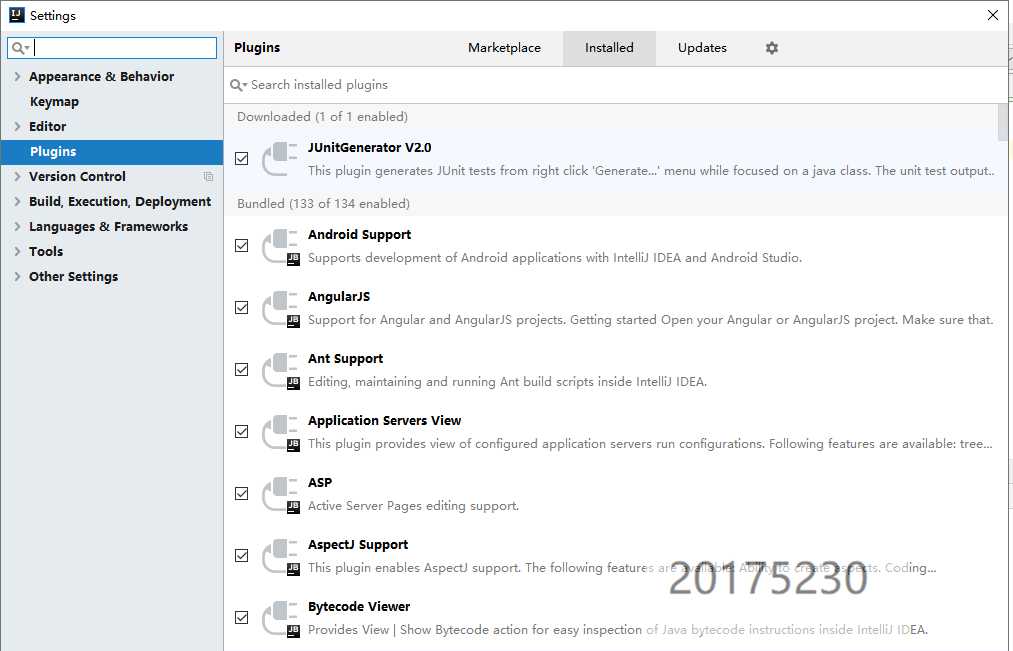Select the AngularJS plugin name
Screen dimensions: 1013x651
(339, 297)
